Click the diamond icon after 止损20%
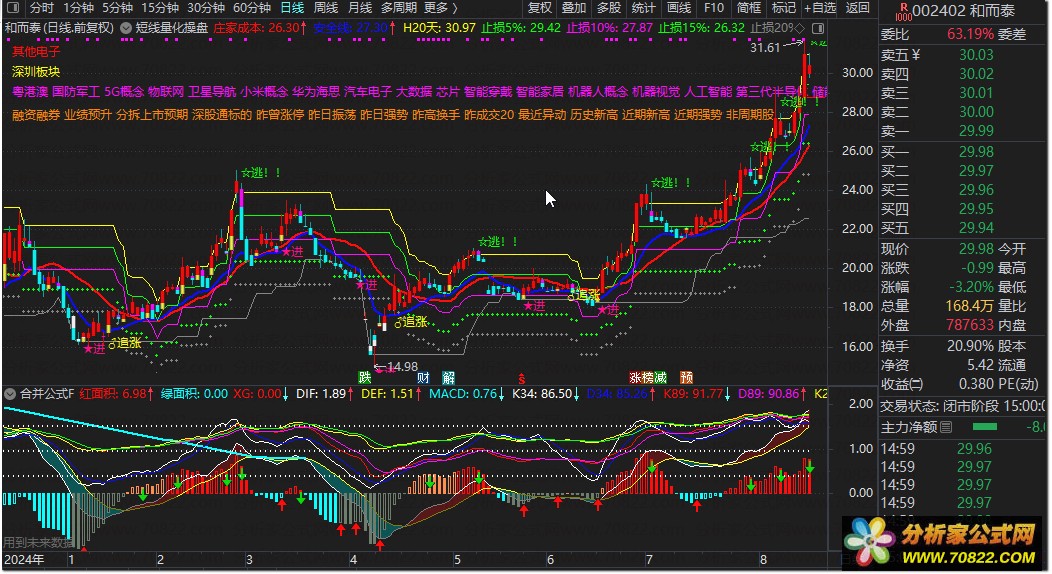This screenshot has width=1052, height=574. pyautogui.click(x=799, y=28)
